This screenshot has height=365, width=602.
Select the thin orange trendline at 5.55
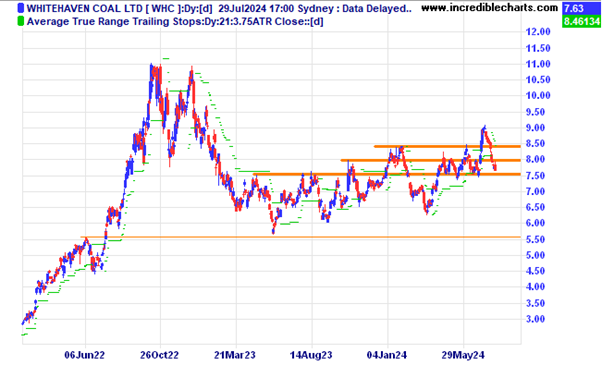[x=301, y=237]
